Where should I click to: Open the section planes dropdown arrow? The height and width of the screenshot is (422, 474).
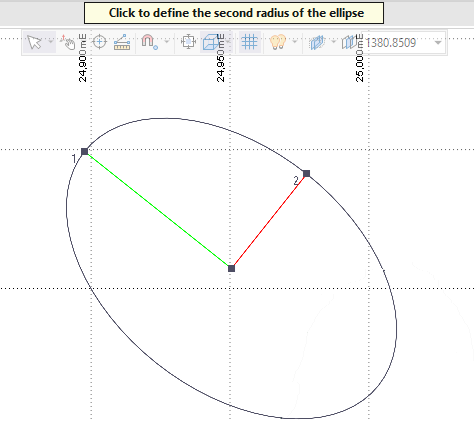(x=334, y=42)
